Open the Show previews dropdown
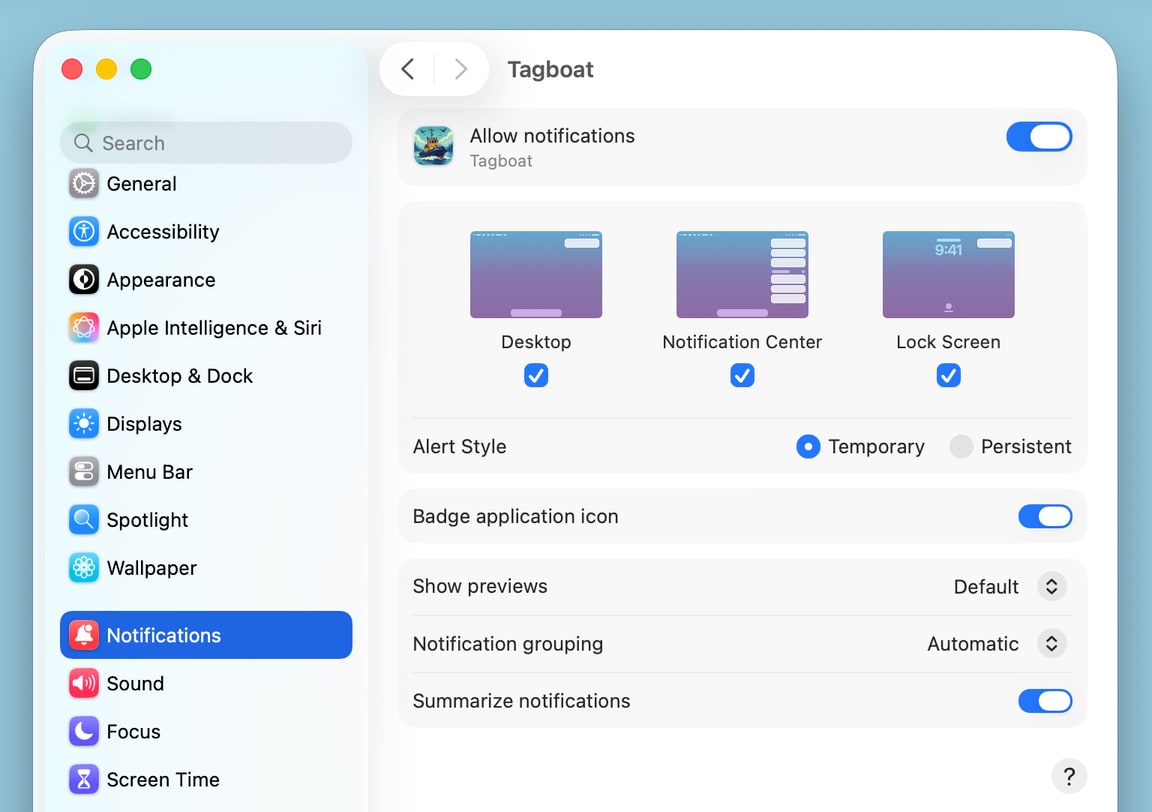1152x812 pixels. (x=1051, y=587)
